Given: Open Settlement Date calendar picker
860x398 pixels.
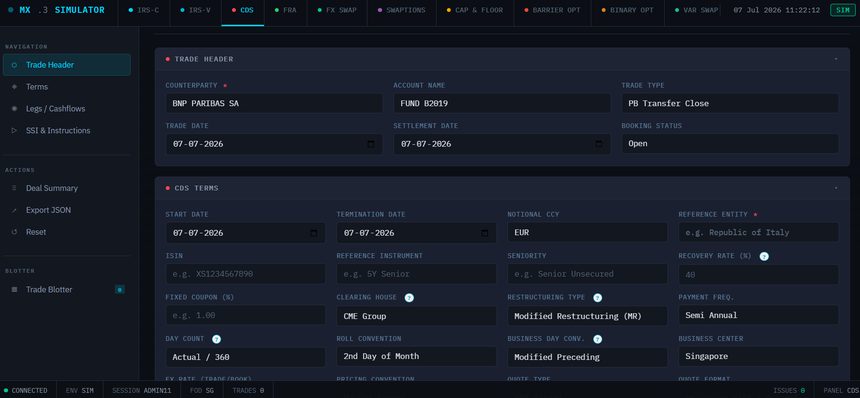Looking at the screenshot, I should pyautogui.click(x=598, y=144).
